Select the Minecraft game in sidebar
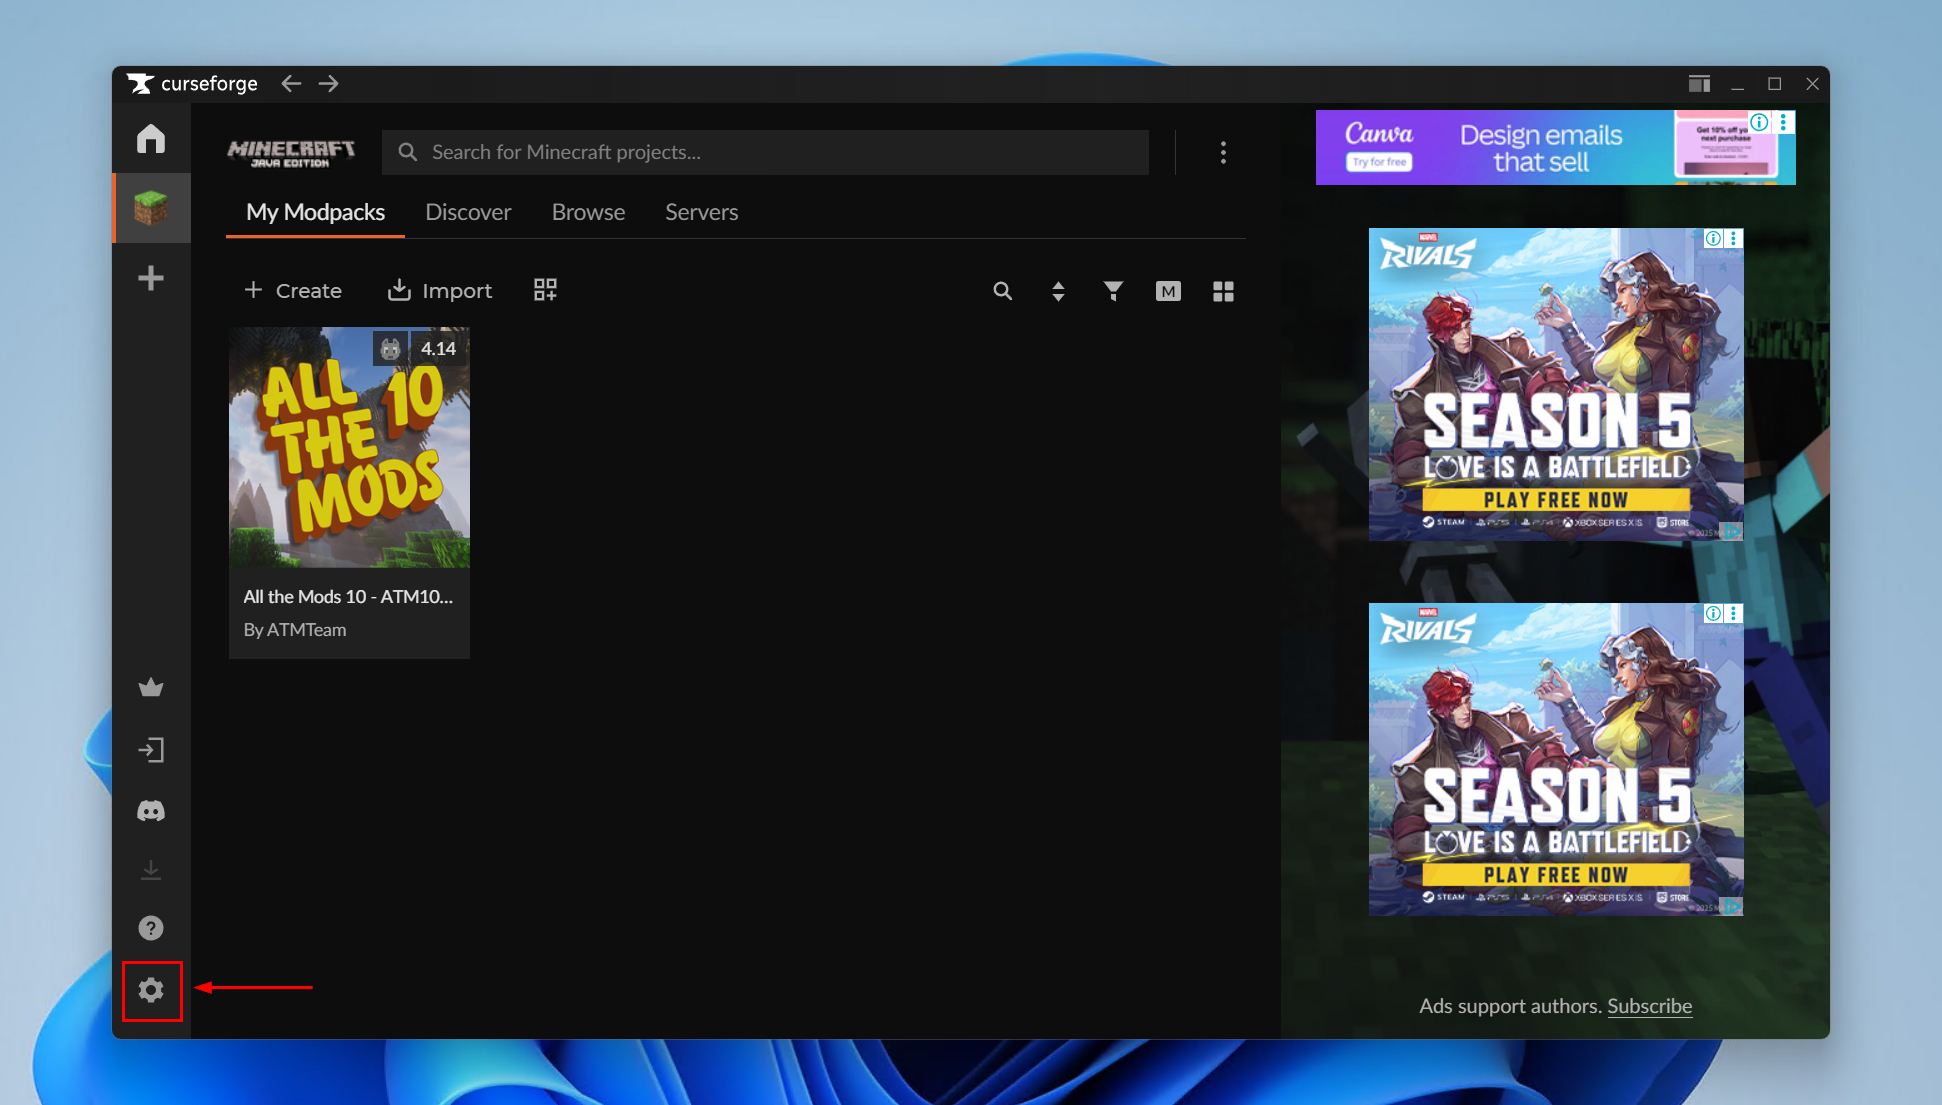 [151, 208]
